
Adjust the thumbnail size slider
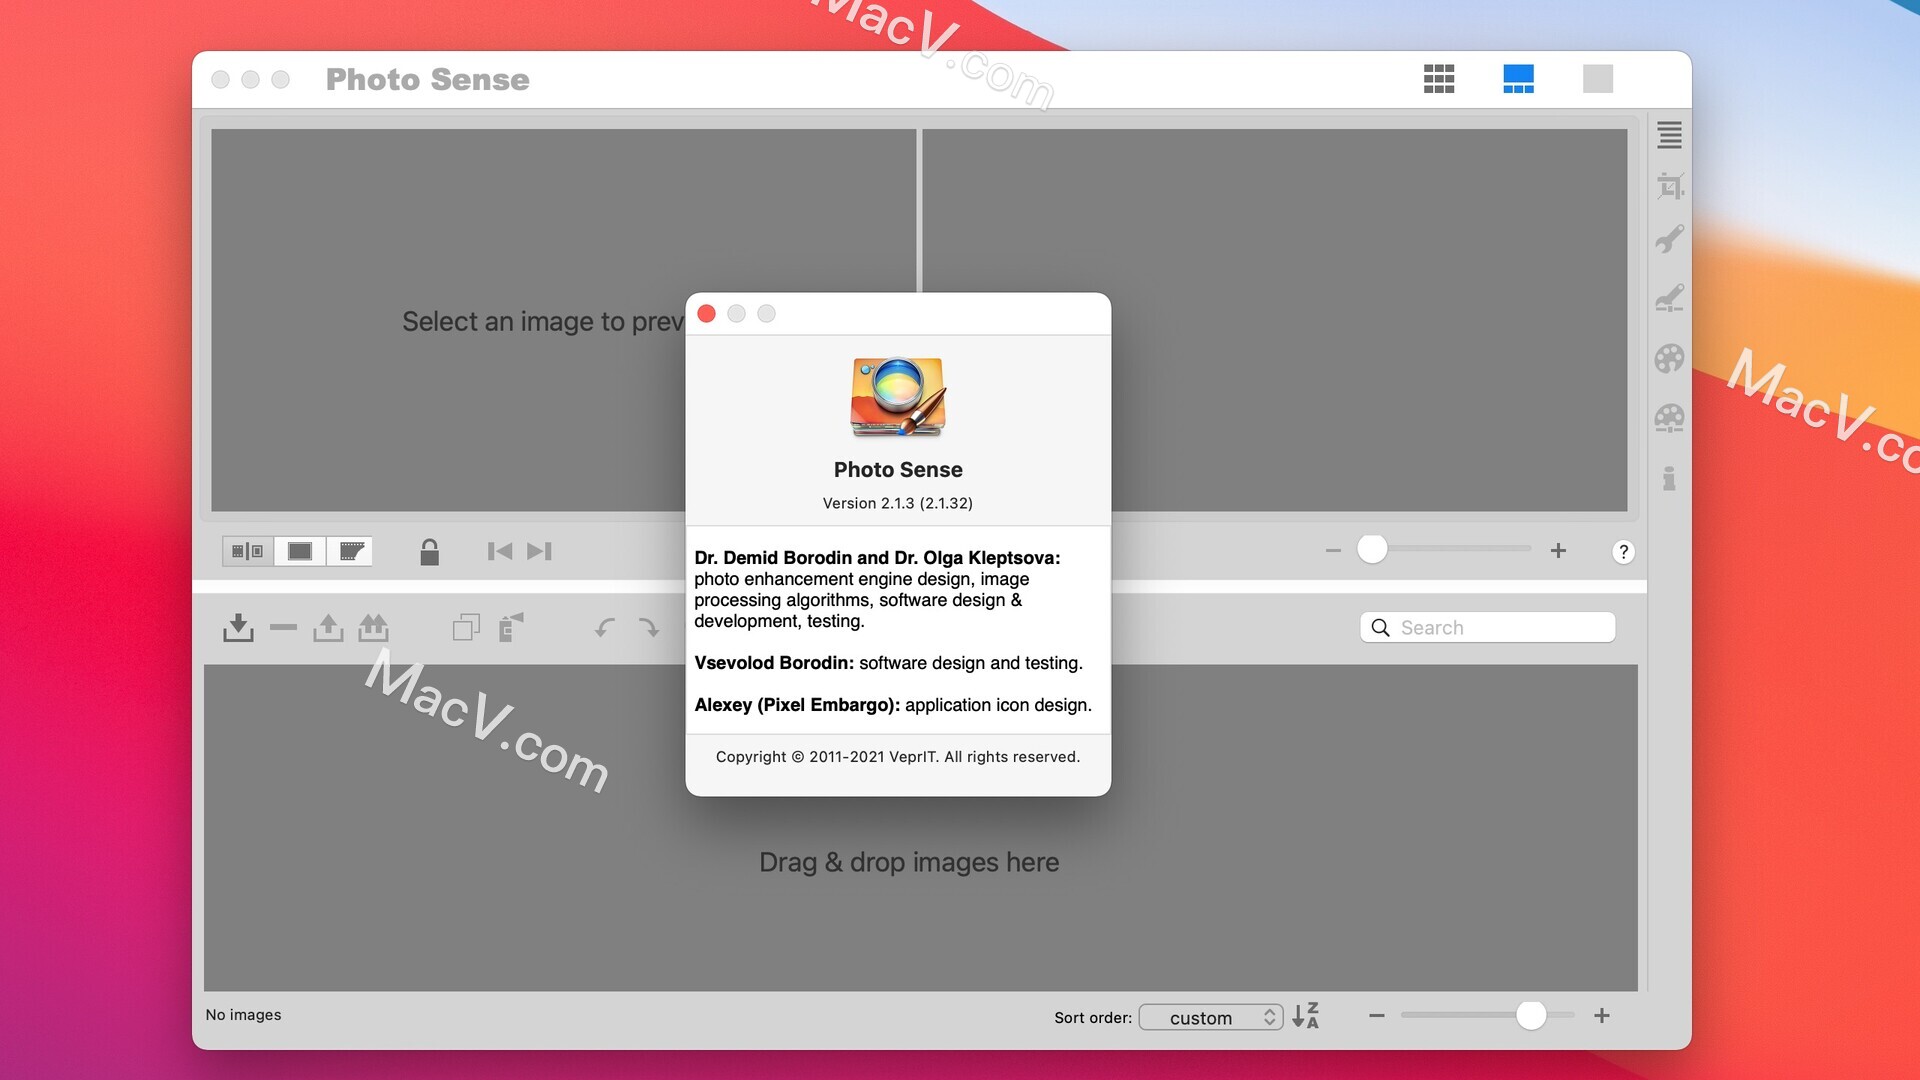tap(1531, 1015)
